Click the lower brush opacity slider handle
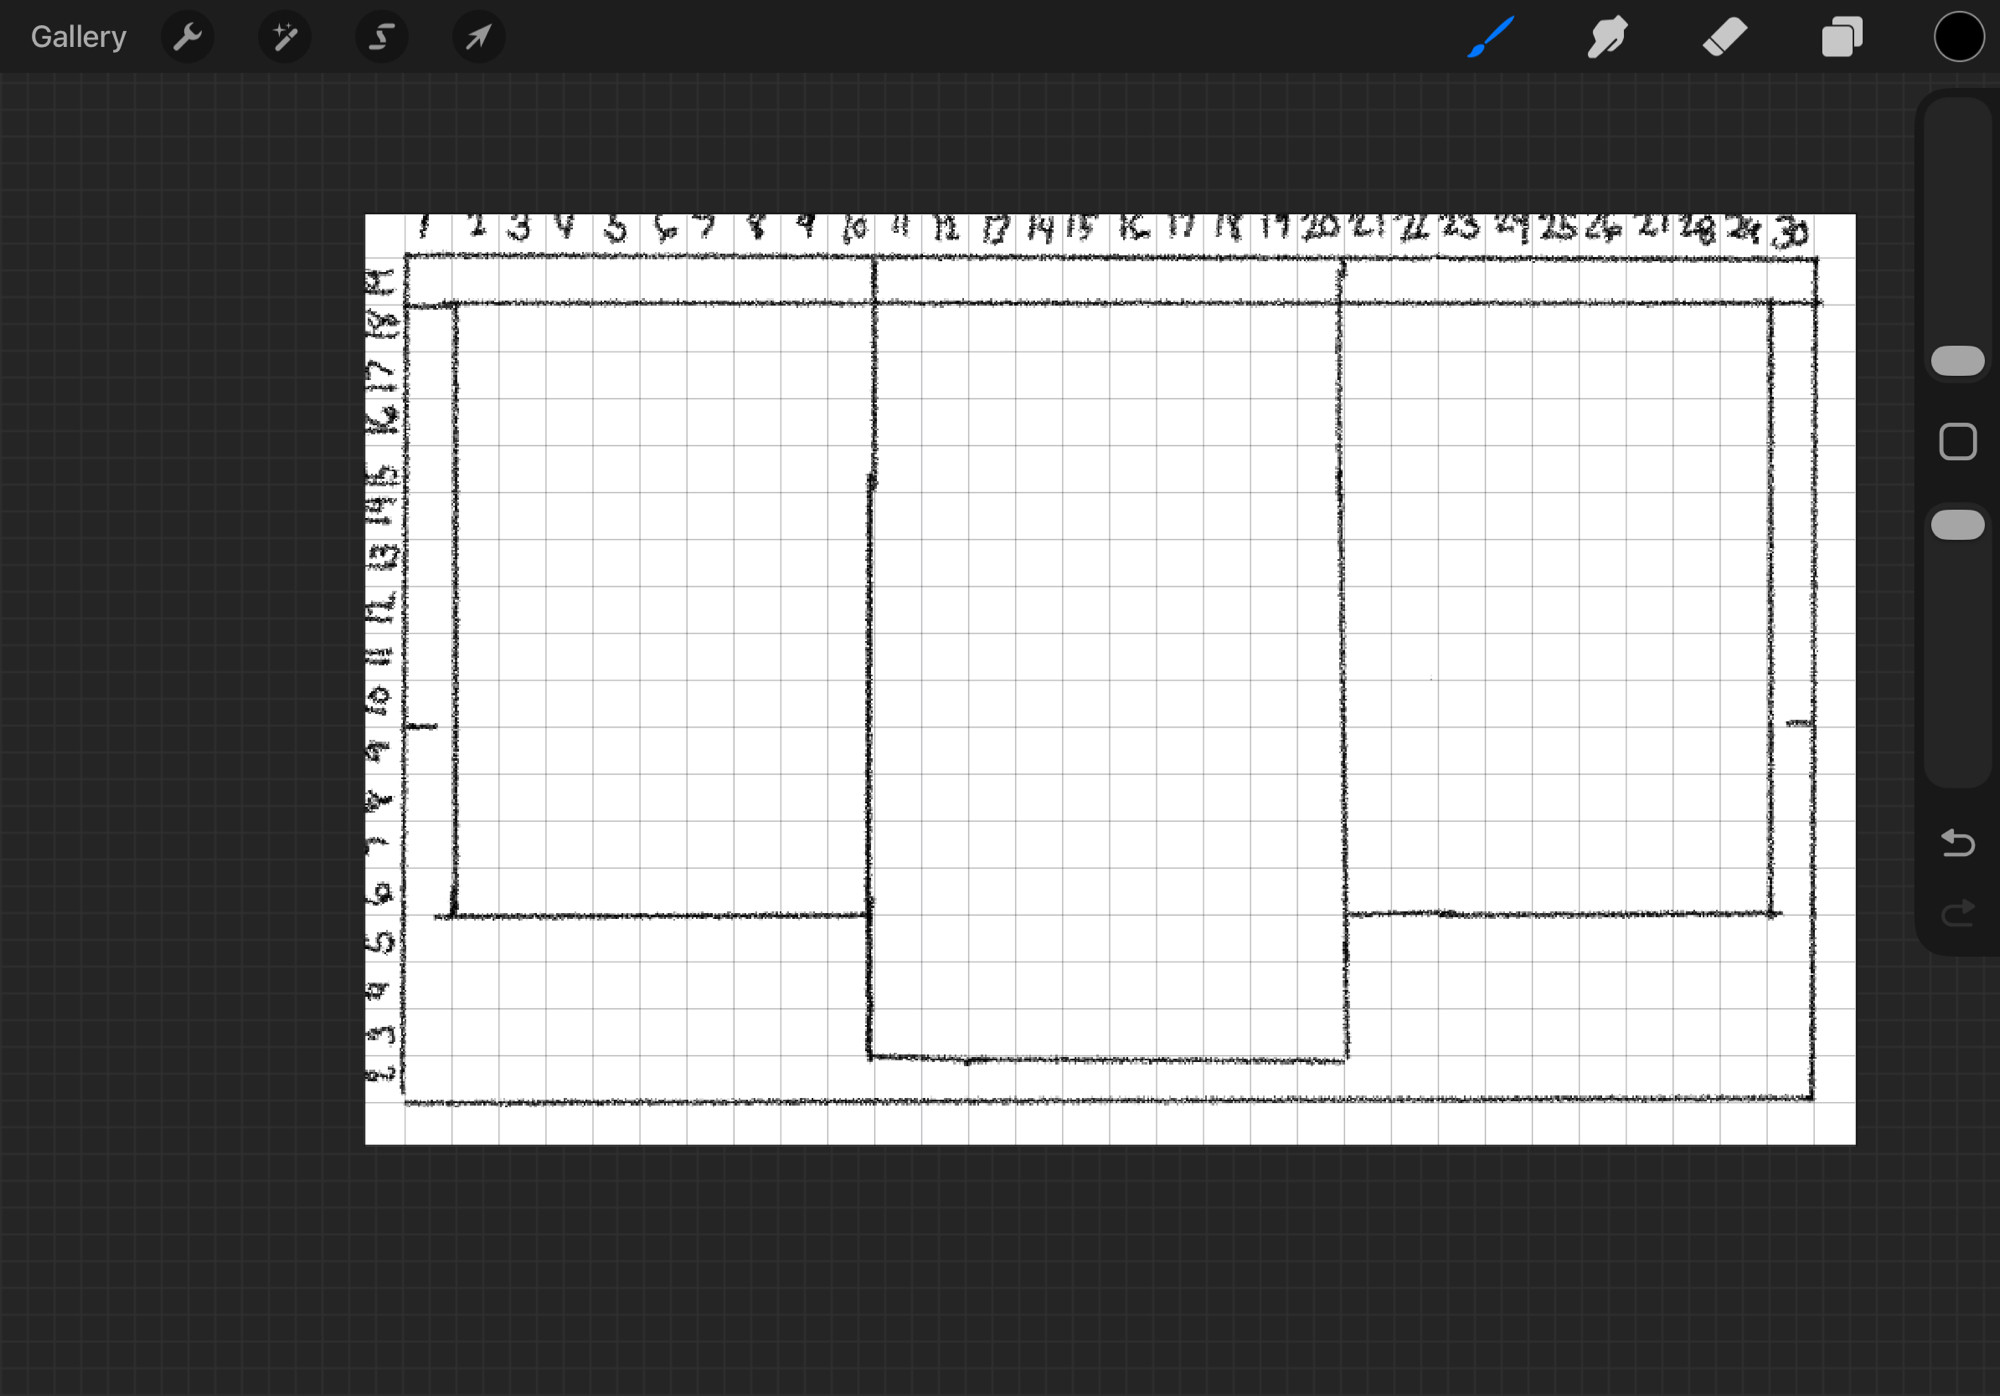 pos(1957,525)
